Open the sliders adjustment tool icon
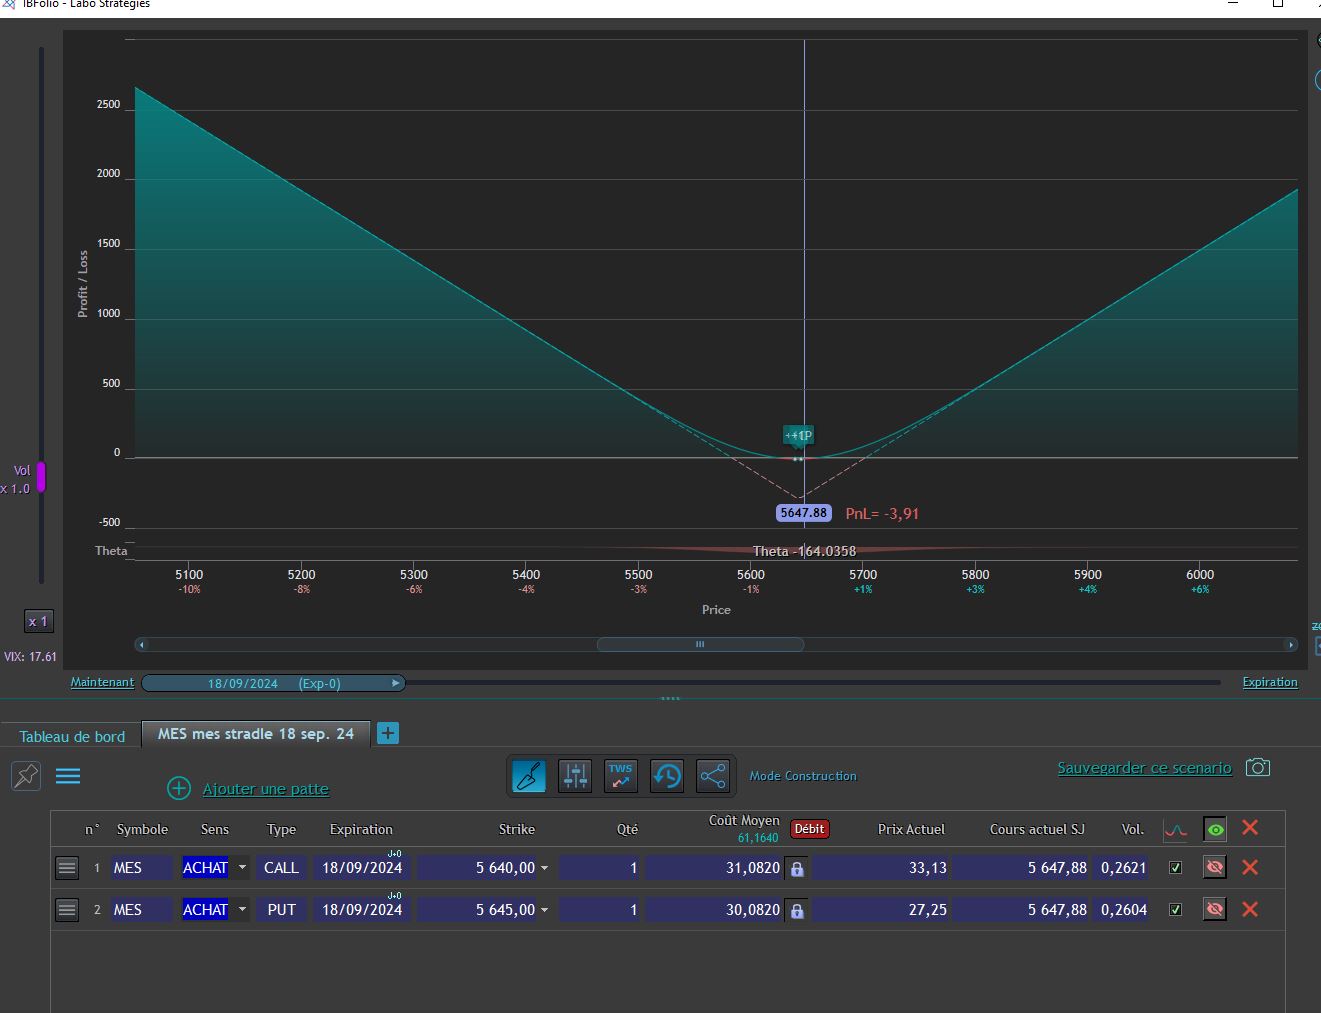The image size is (1321, 1013). (576, 776)
